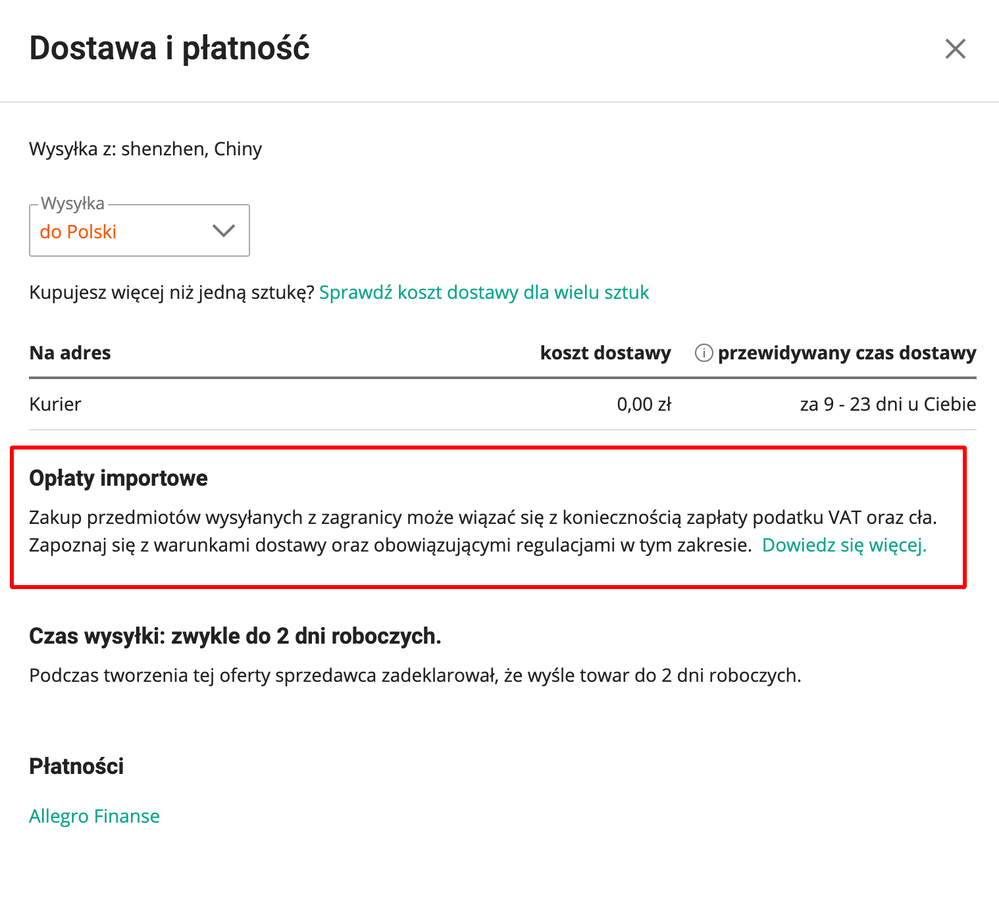
Task: Click the paragraph about sprzedawca zadeklarował shipping
Action: [415, 675]
